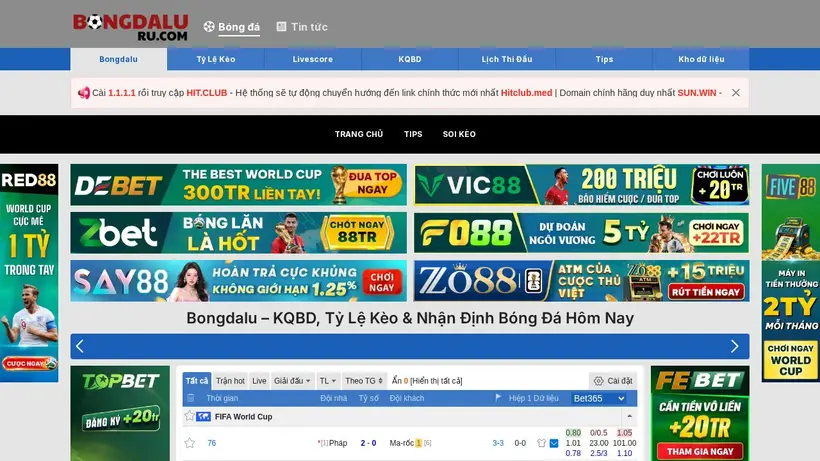Open the TL dropdown

[327, 381]
